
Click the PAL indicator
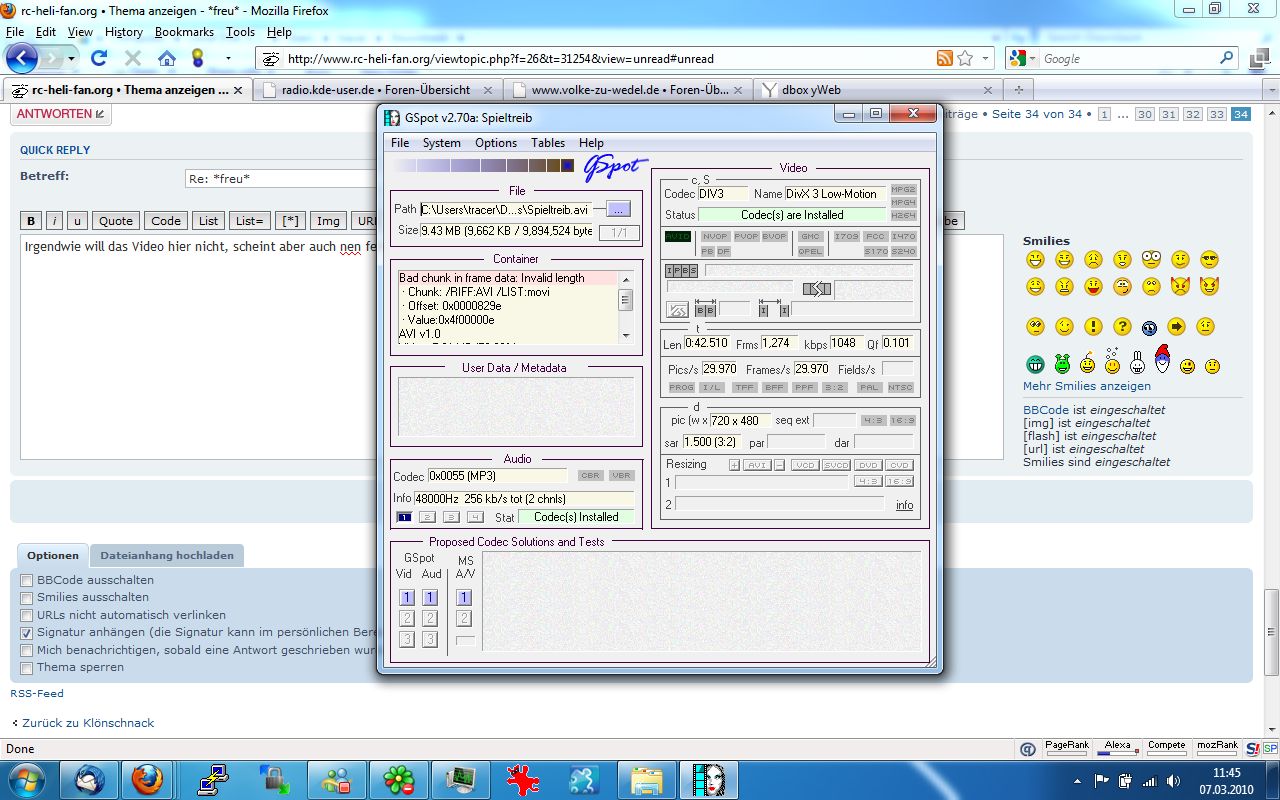[870, 387]
